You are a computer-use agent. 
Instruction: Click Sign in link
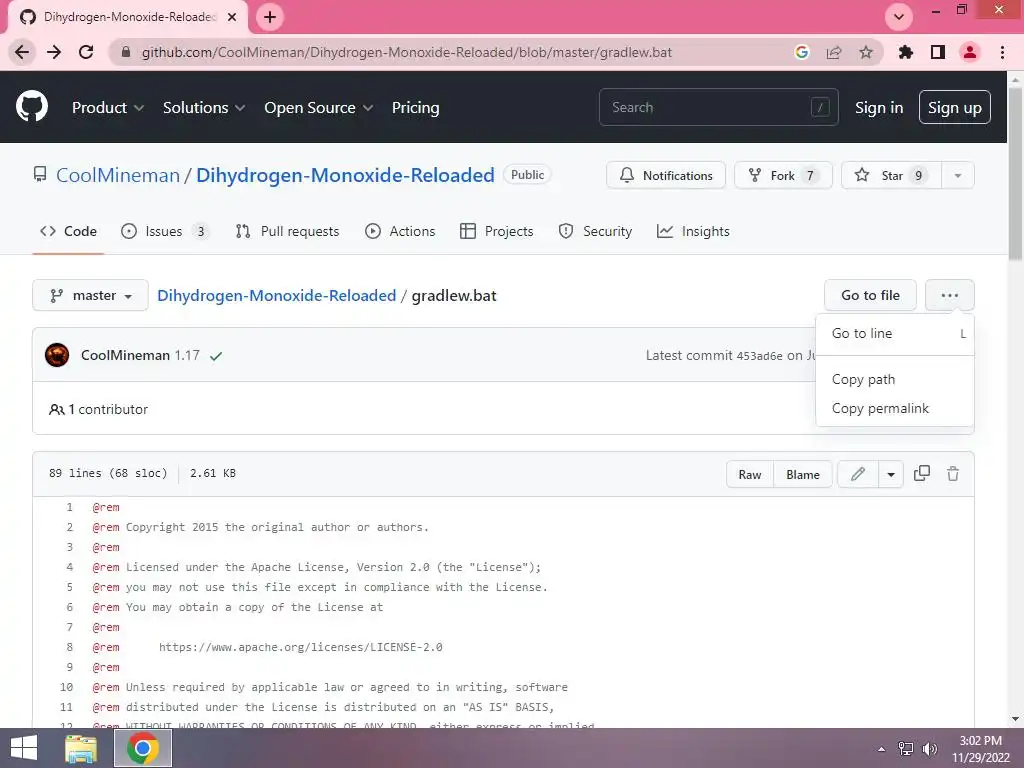(879, 107)
